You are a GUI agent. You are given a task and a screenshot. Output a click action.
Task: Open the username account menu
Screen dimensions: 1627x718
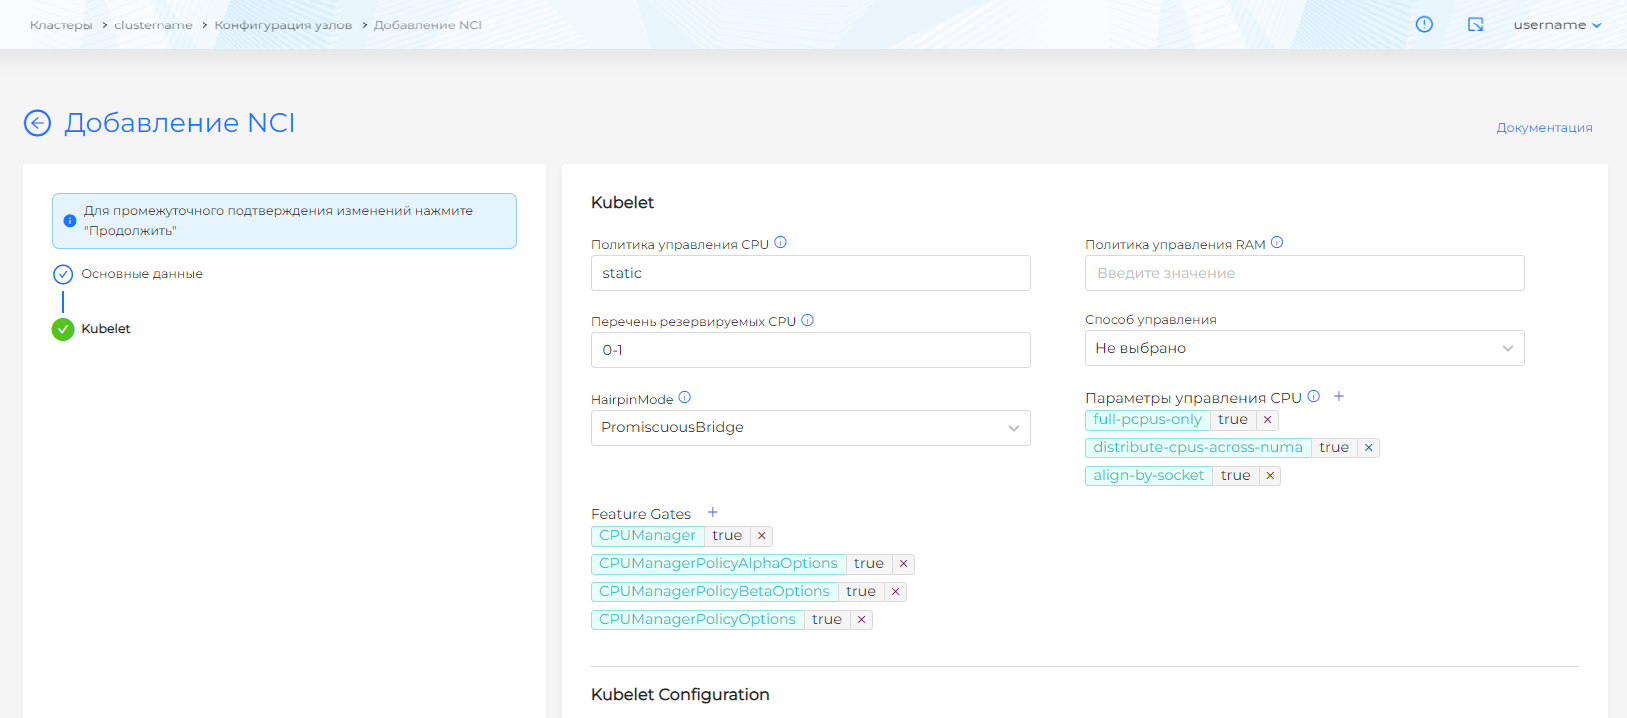[x=1557, y=25]
